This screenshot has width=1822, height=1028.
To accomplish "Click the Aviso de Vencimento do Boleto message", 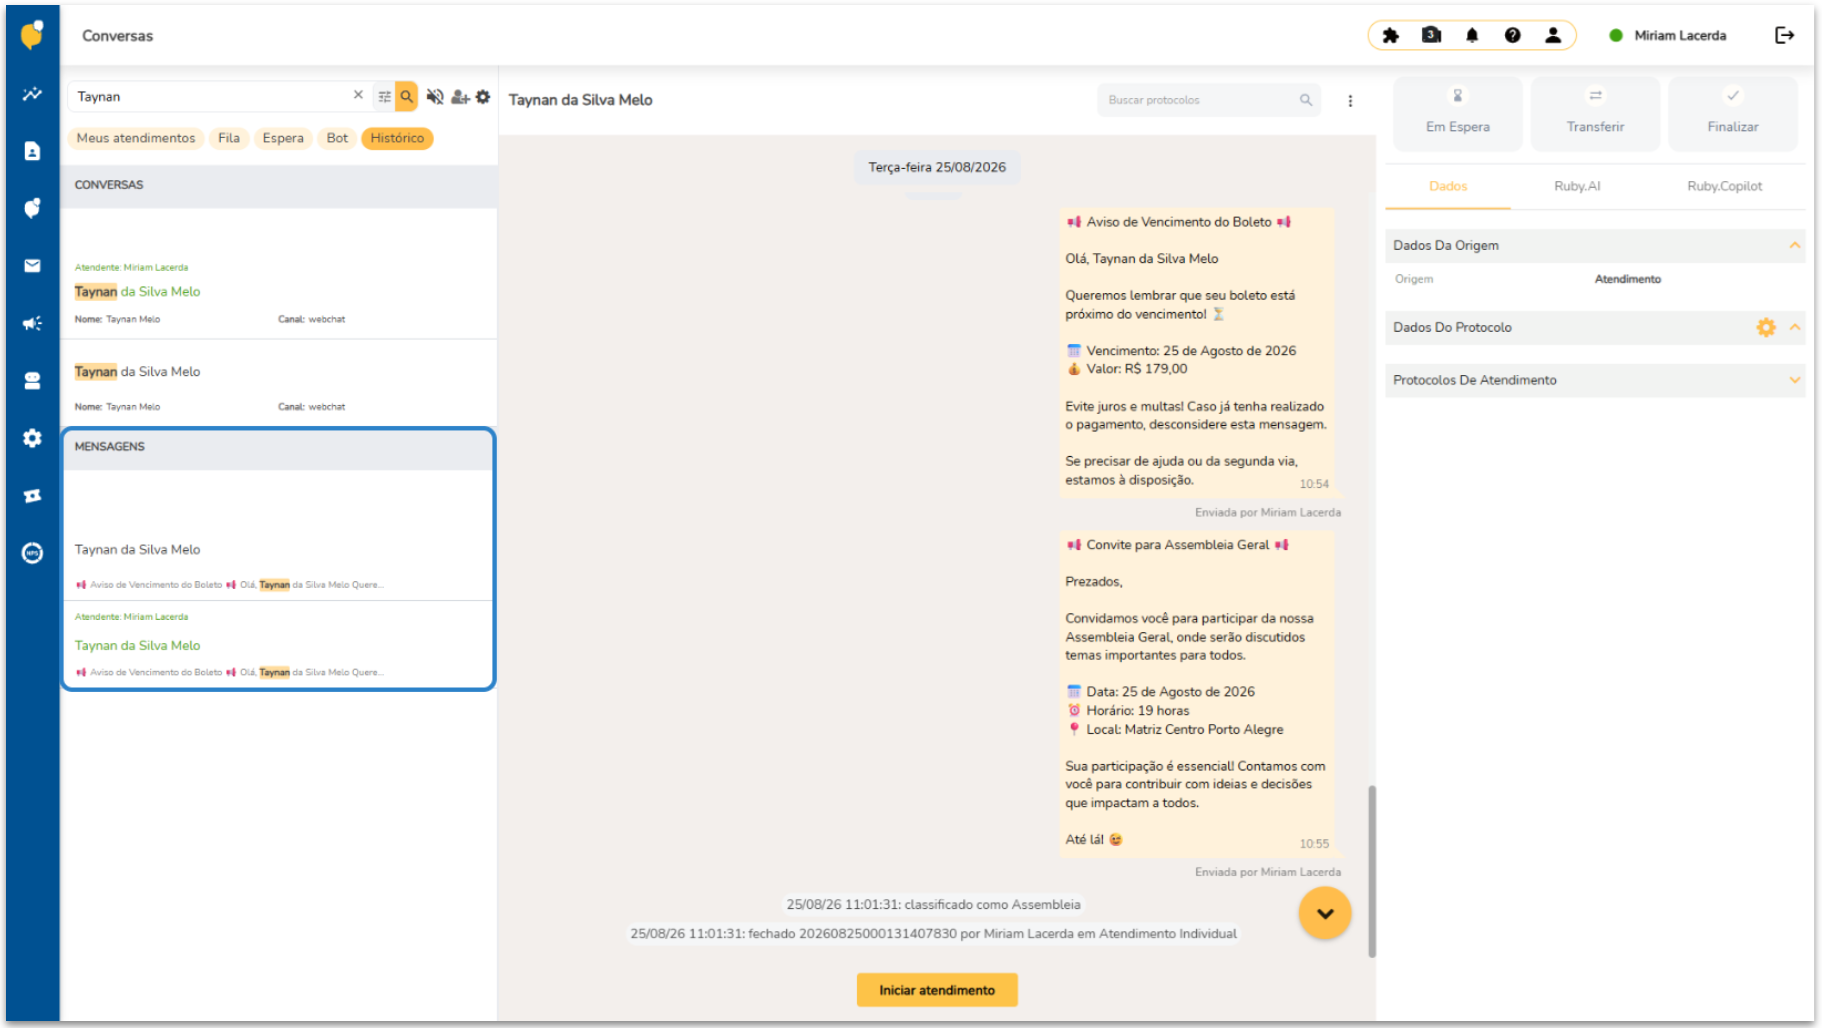I will tap(1196, 352).
